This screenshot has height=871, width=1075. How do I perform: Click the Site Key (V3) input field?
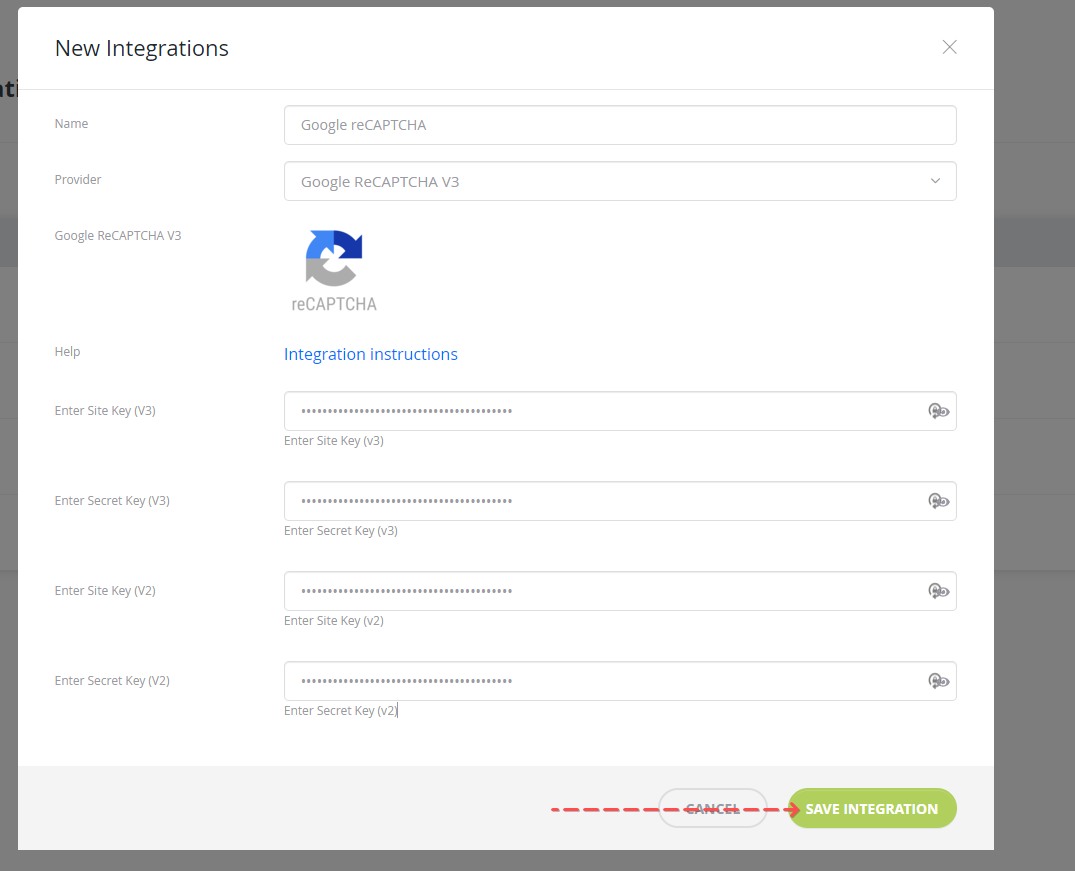pyautogui.click(x=620, y=411)
